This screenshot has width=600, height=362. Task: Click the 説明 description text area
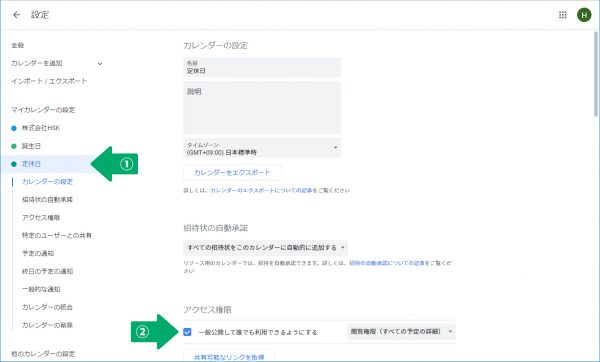tap(262, 108)
